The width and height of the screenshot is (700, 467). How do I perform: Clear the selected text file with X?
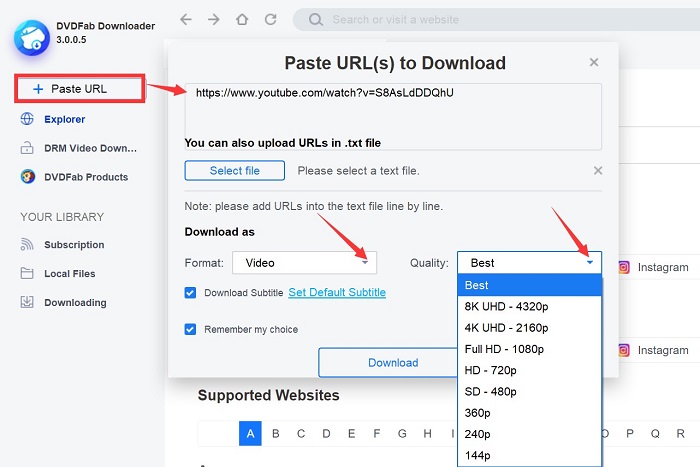tap(598, 171)
